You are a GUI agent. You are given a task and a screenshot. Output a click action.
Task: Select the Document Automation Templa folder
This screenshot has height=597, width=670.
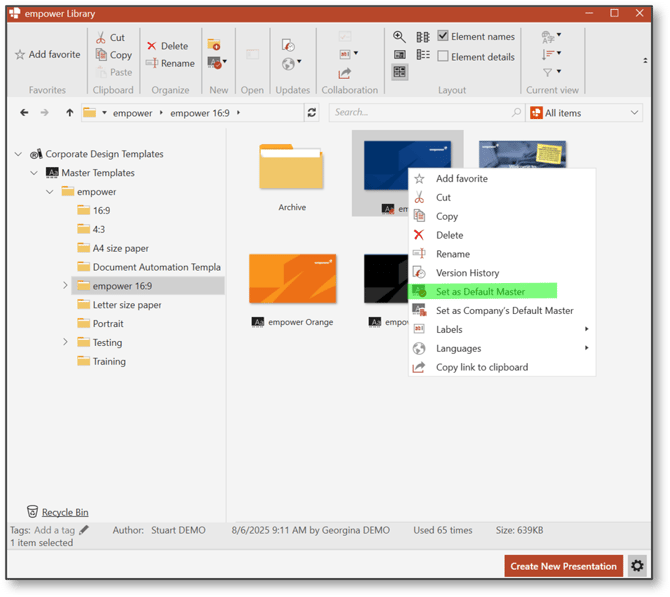click(149, 267)
